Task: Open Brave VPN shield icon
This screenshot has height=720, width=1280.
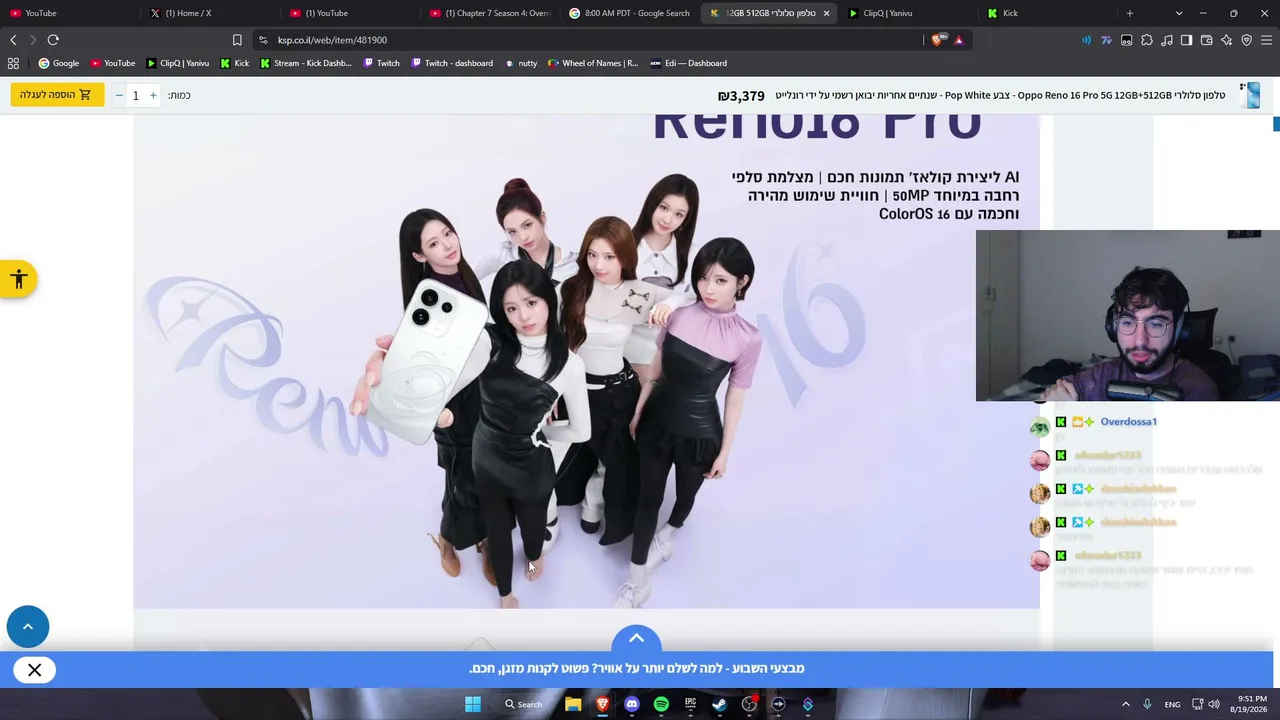Action: [x=1247, y=40]
